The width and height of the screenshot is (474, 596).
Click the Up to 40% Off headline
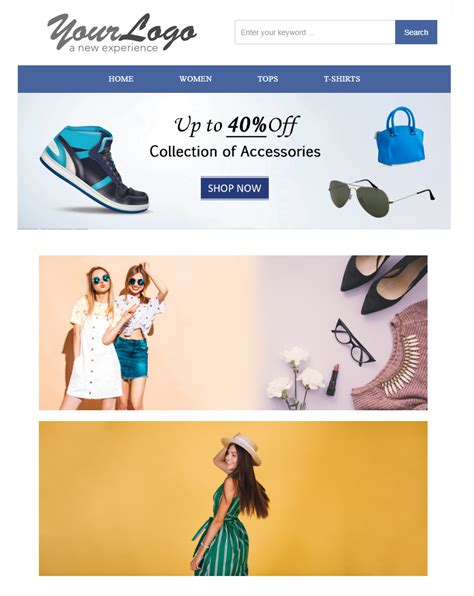[236, 125]
